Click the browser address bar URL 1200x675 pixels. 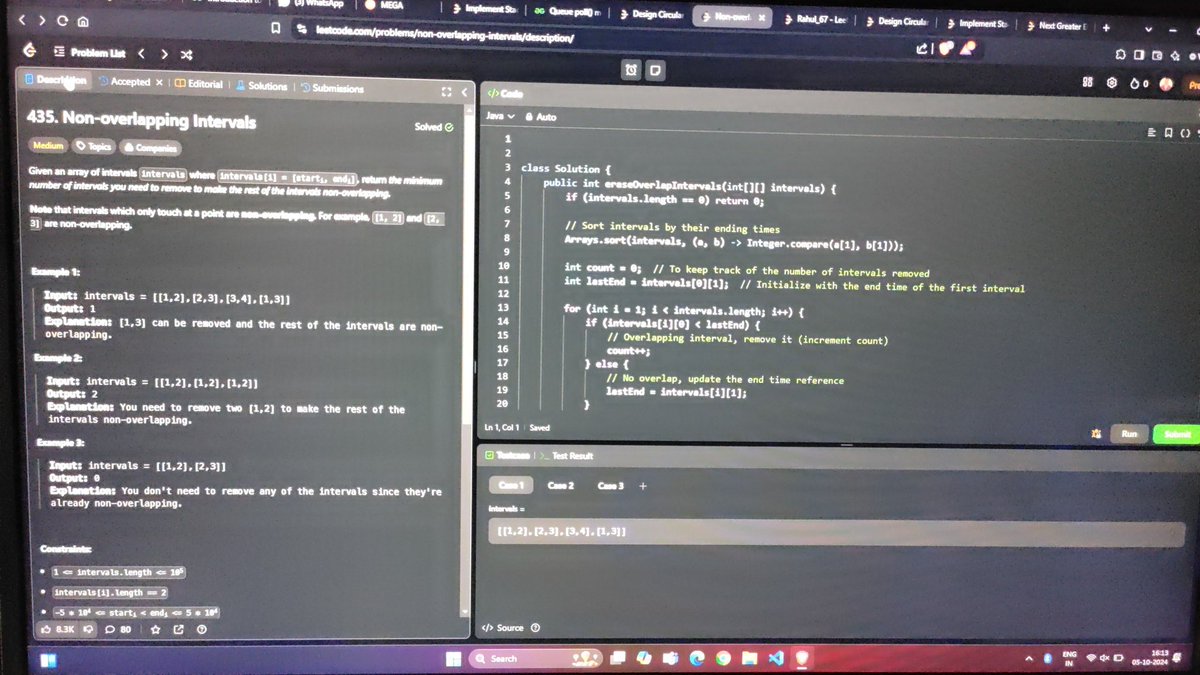444,32
